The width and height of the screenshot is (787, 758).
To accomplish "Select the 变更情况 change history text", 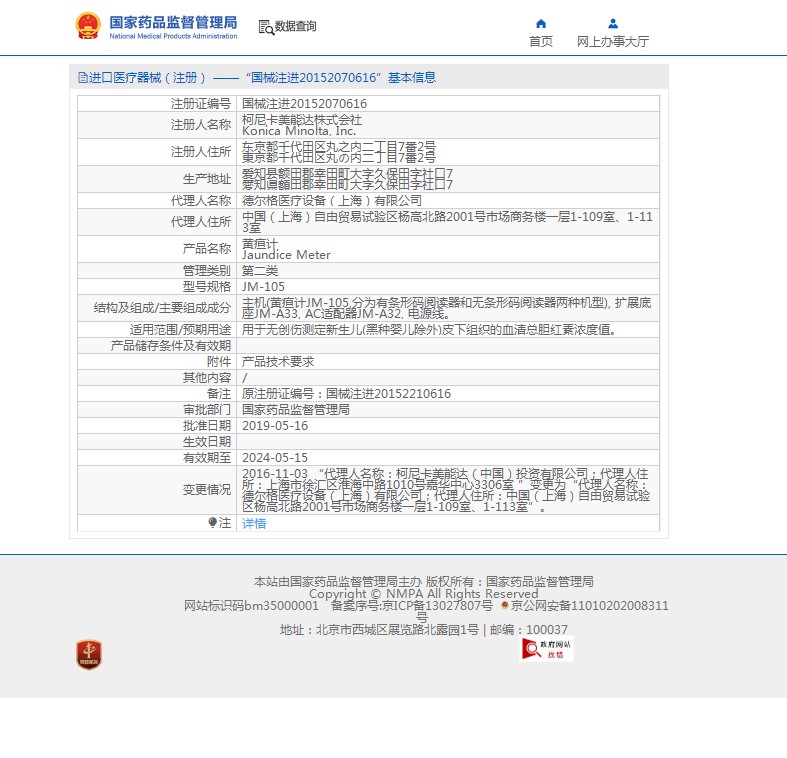I will tap(446, 490).
